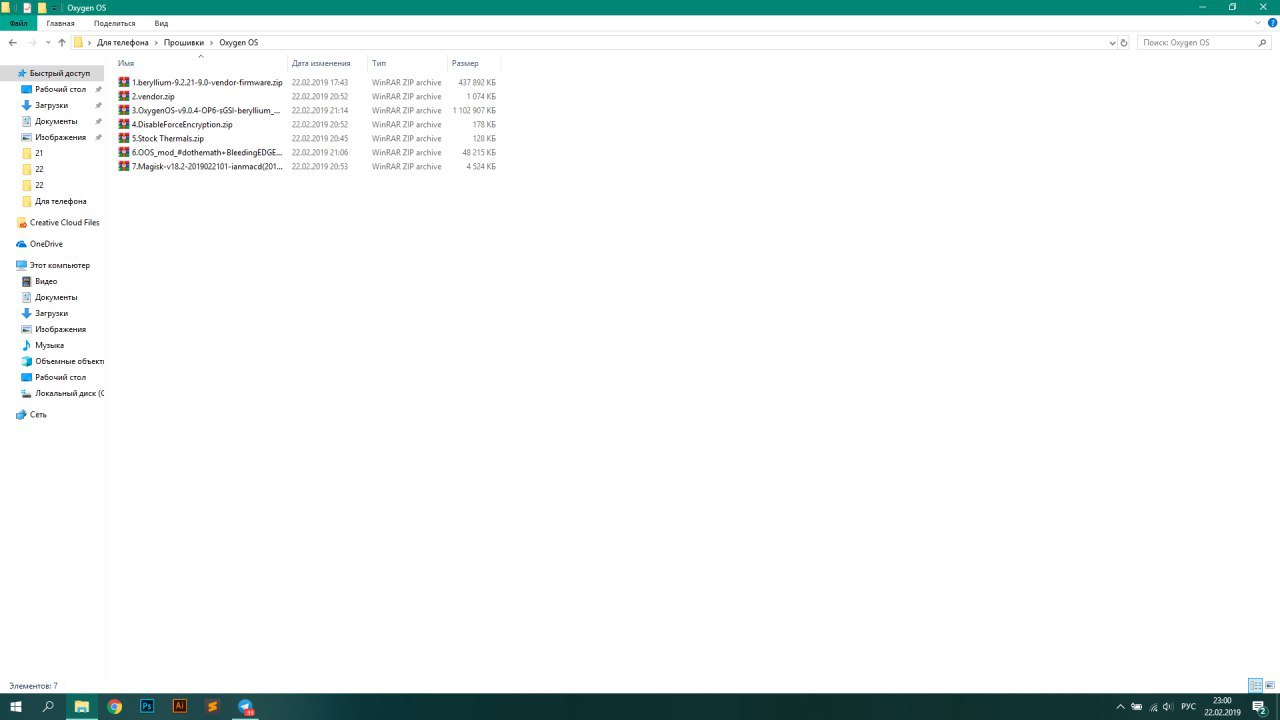The width and height of the screenshot is (1280, 720).
Task: Select the 2.vendor.zip file
Action: [153, 96]
